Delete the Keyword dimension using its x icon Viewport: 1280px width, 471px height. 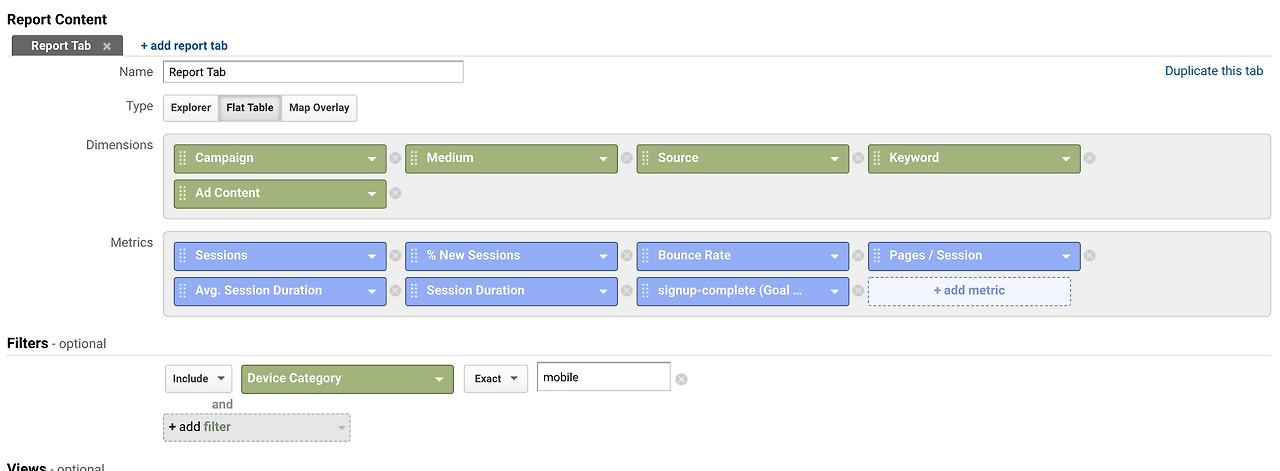point(1090,158)
